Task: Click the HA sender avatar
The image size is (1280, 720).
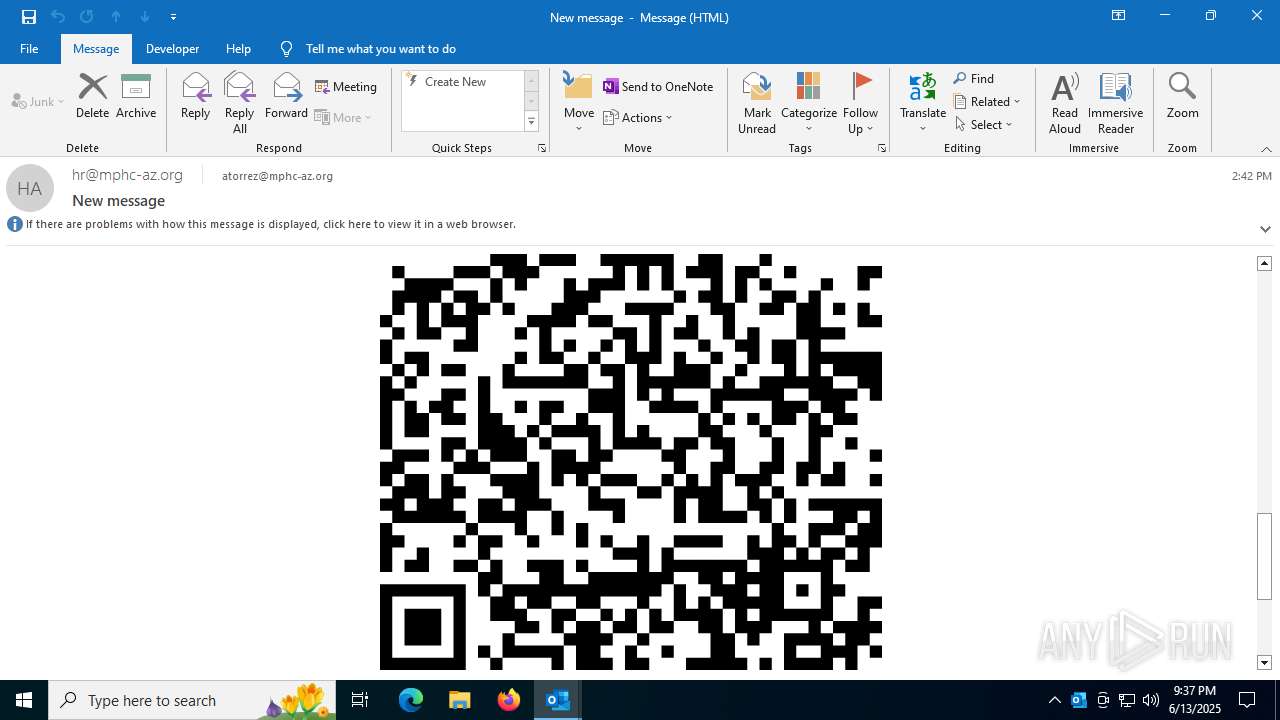Action: tap(30, 188)
